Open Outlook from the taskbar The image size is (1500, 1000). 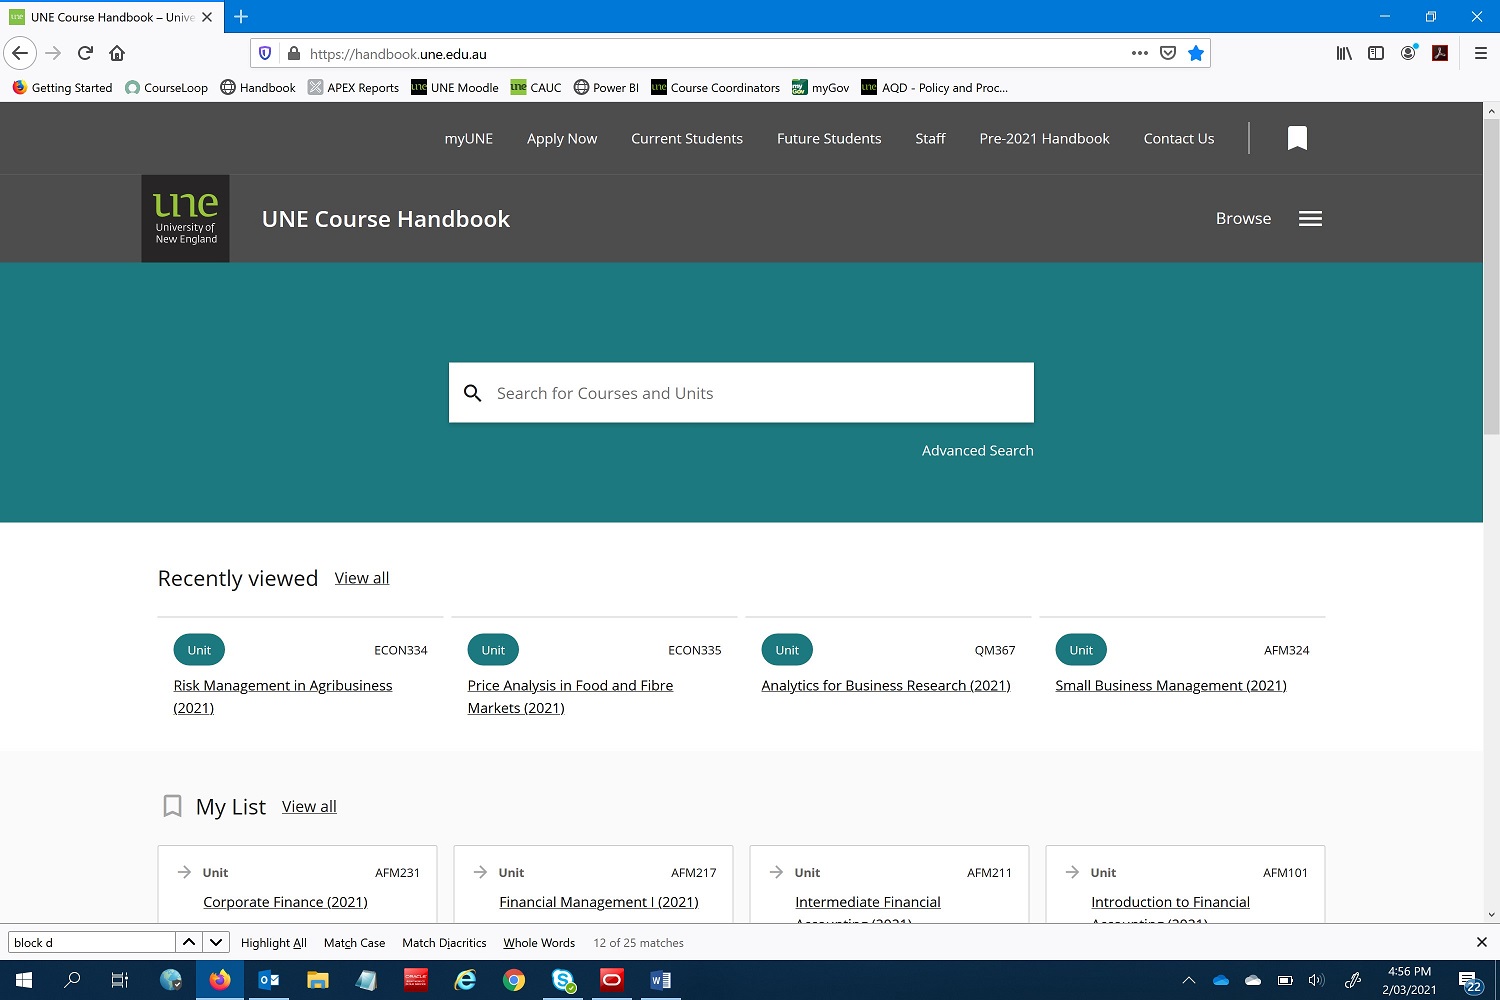pyautogui.click(x=269, y=980)
